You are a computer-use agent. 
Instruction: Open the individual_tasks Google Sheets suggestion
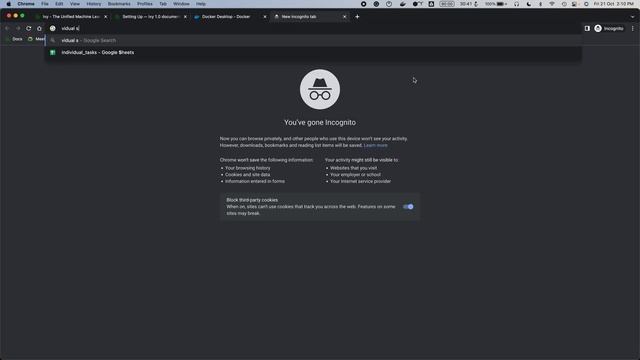coord(313,53)
